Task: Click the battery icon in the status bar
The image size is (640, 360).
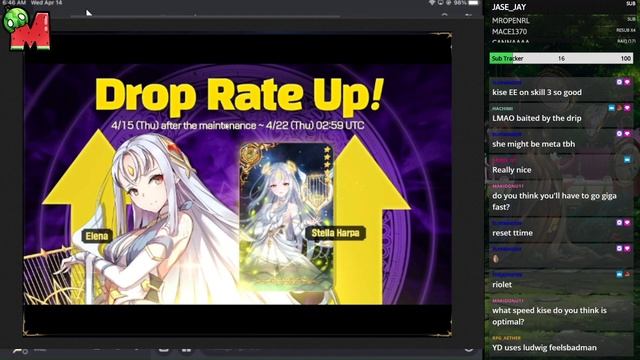Action: tap(473, 2)
